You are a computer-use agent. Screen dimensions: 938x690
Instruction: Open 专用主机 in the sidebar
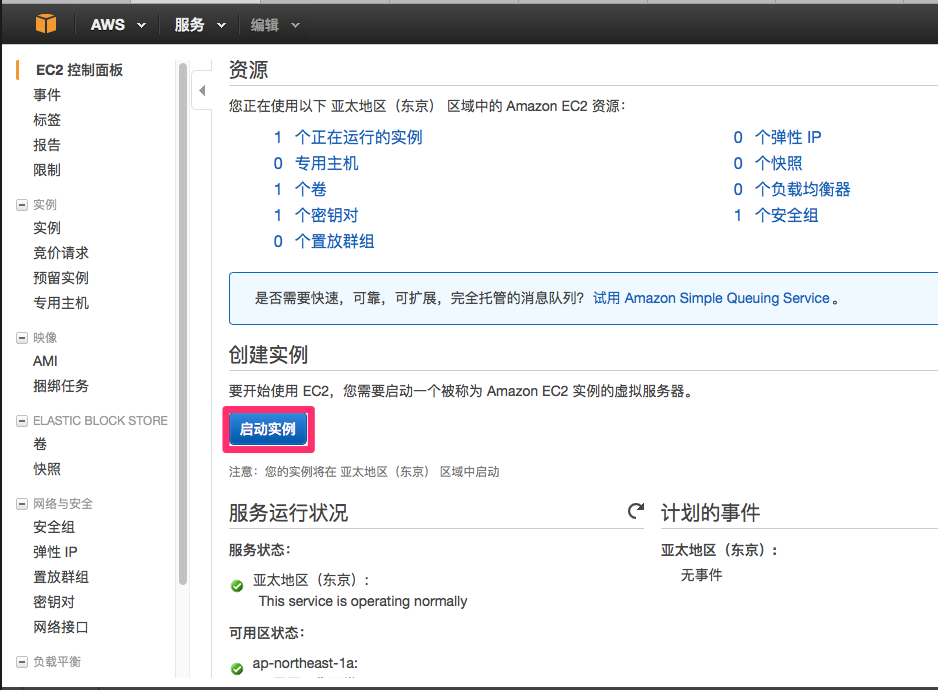(x=60, y=303)
